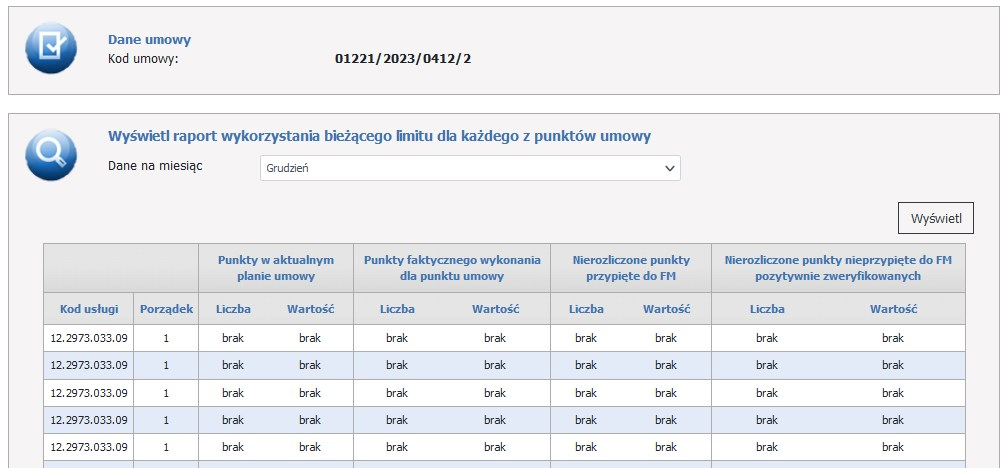Click the magnifying glass report icon
1007x468 pixels.
51,155
